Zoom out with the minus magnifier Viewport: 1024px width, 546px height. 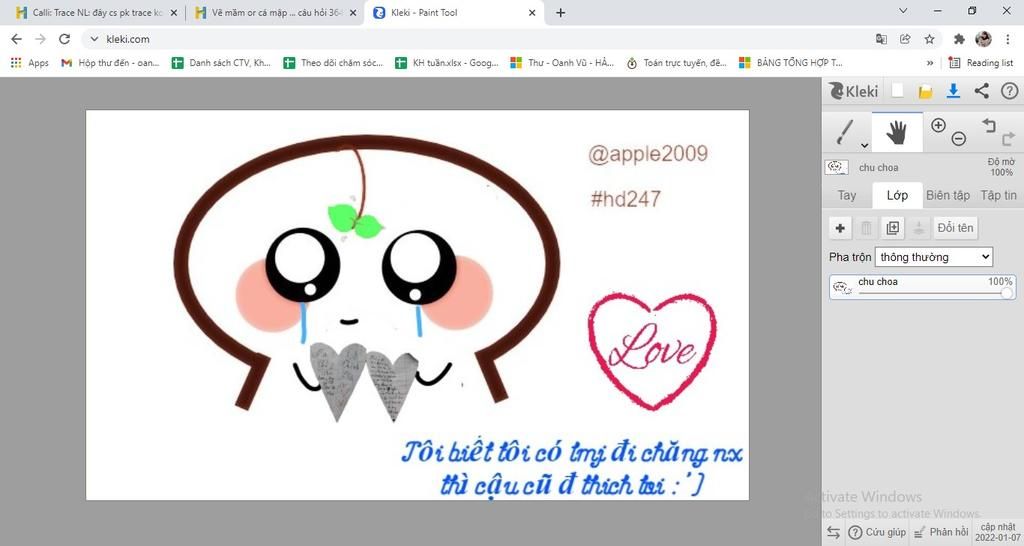click(958, 138)
